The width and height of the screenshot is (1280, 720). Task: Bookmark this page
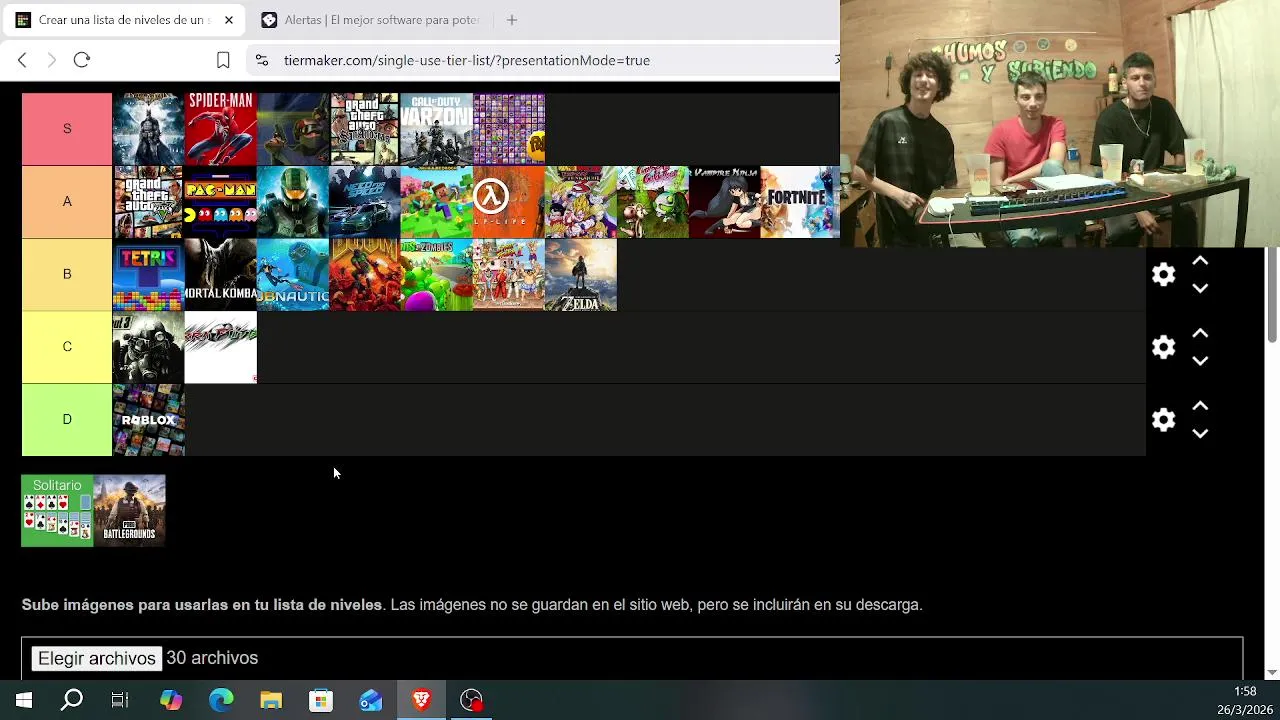point(223,60)
